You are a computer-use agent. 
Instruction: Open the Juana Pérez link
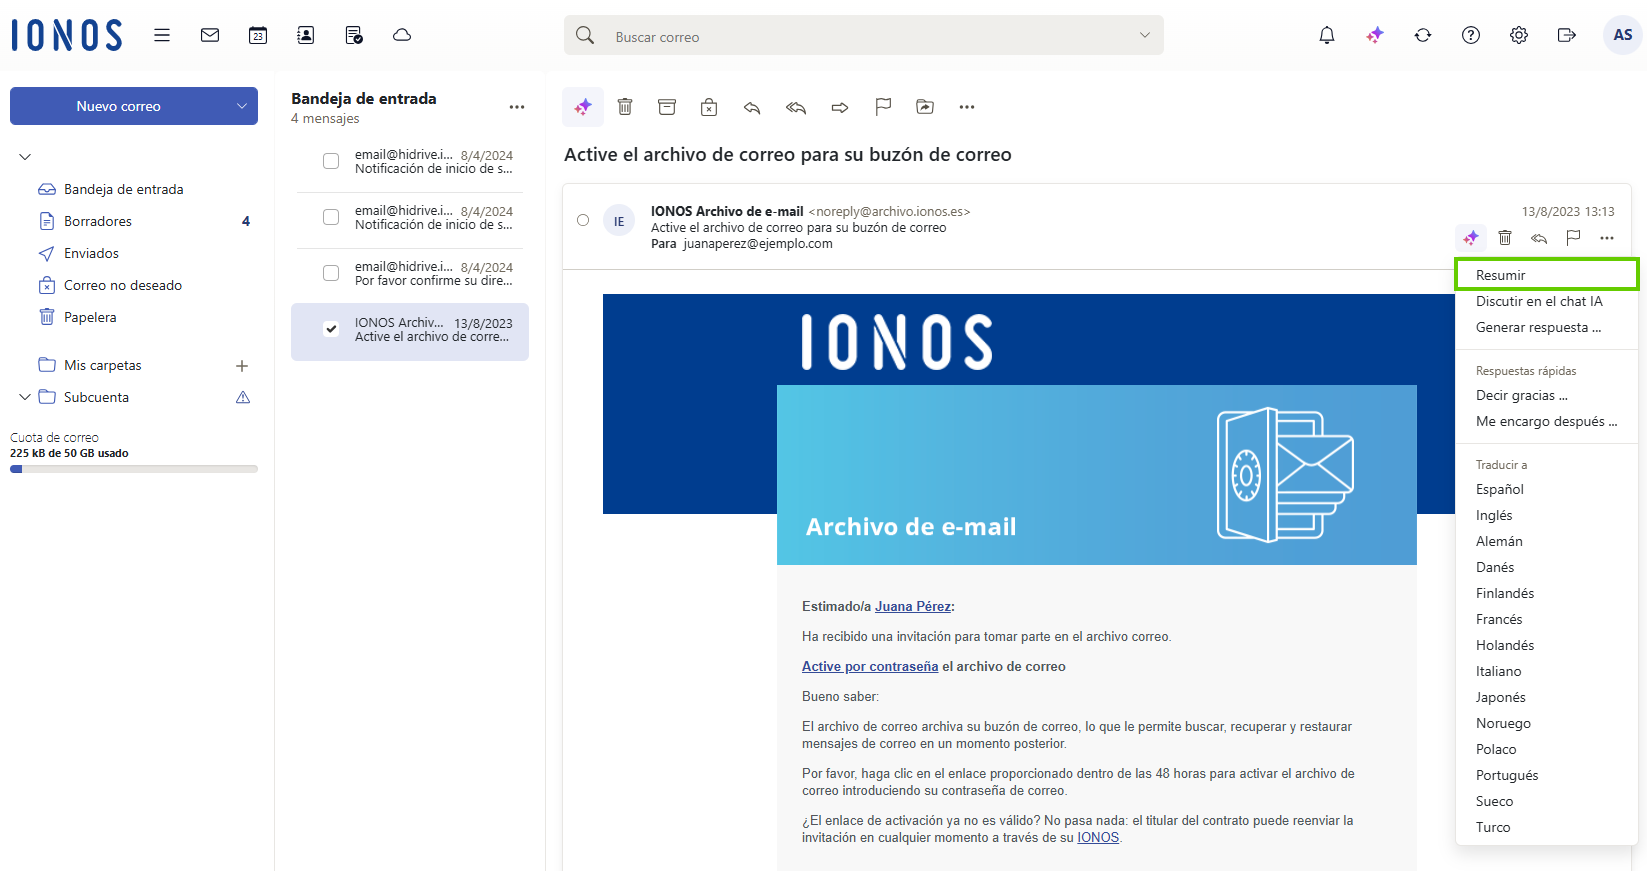coord(913,606)
